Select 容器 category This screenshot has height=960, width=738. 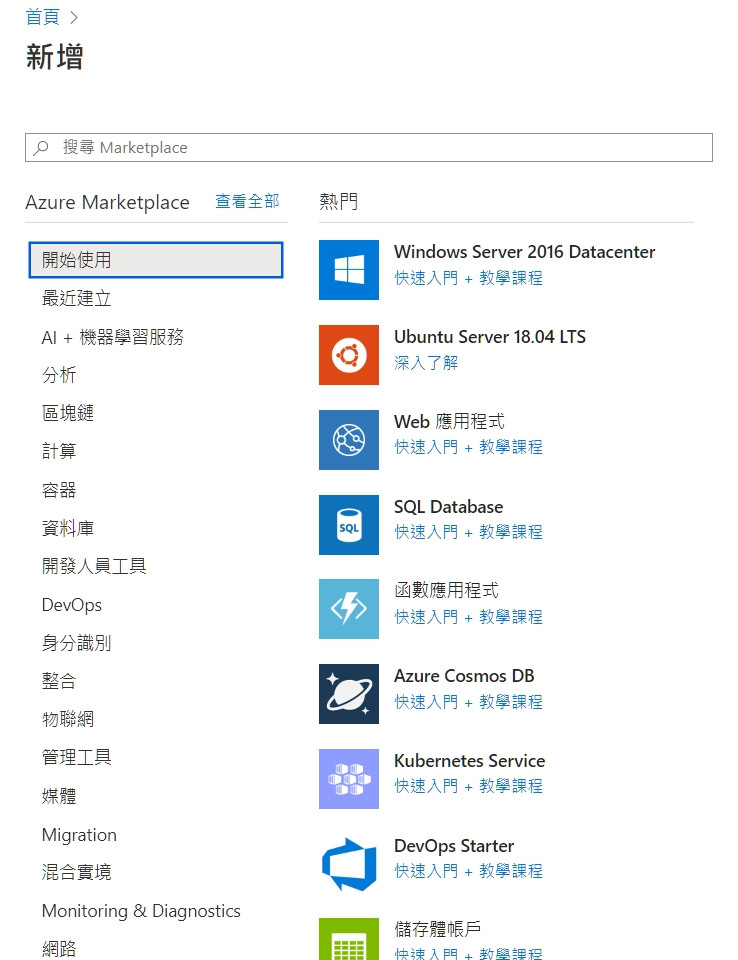59,490
